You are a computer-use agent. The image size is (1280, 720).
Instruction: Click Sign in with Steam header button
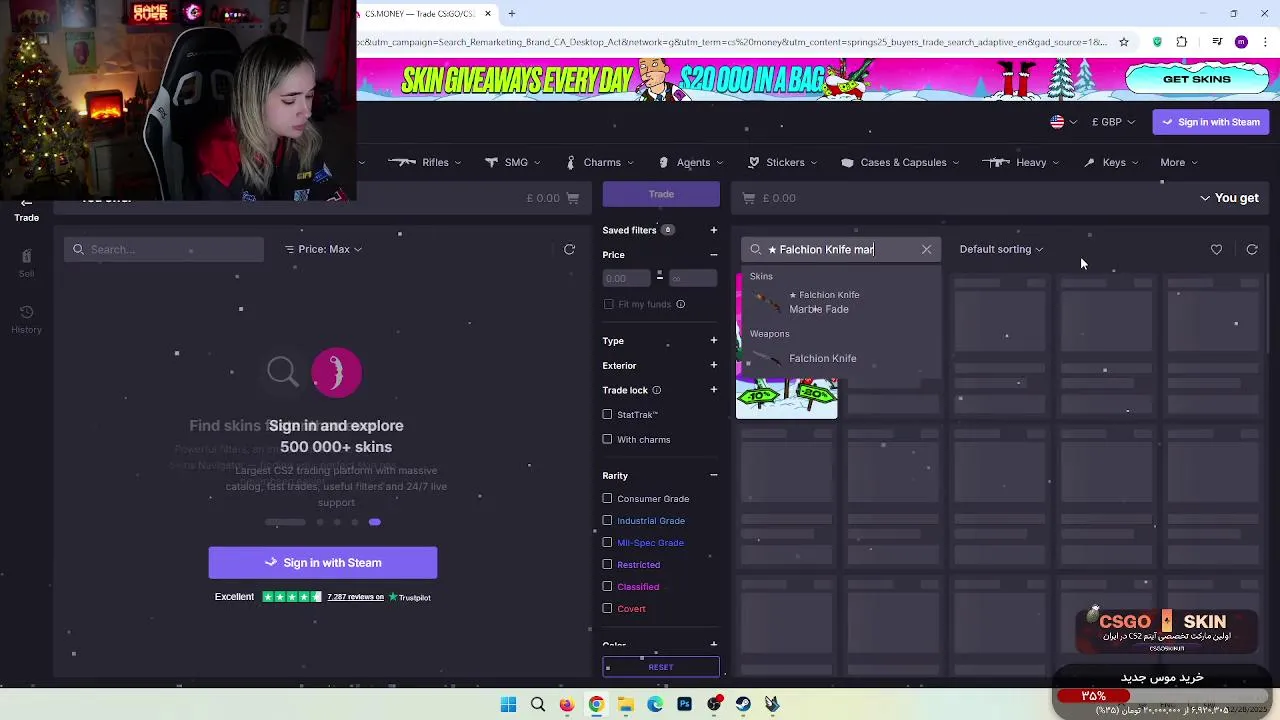point(1211,122)
